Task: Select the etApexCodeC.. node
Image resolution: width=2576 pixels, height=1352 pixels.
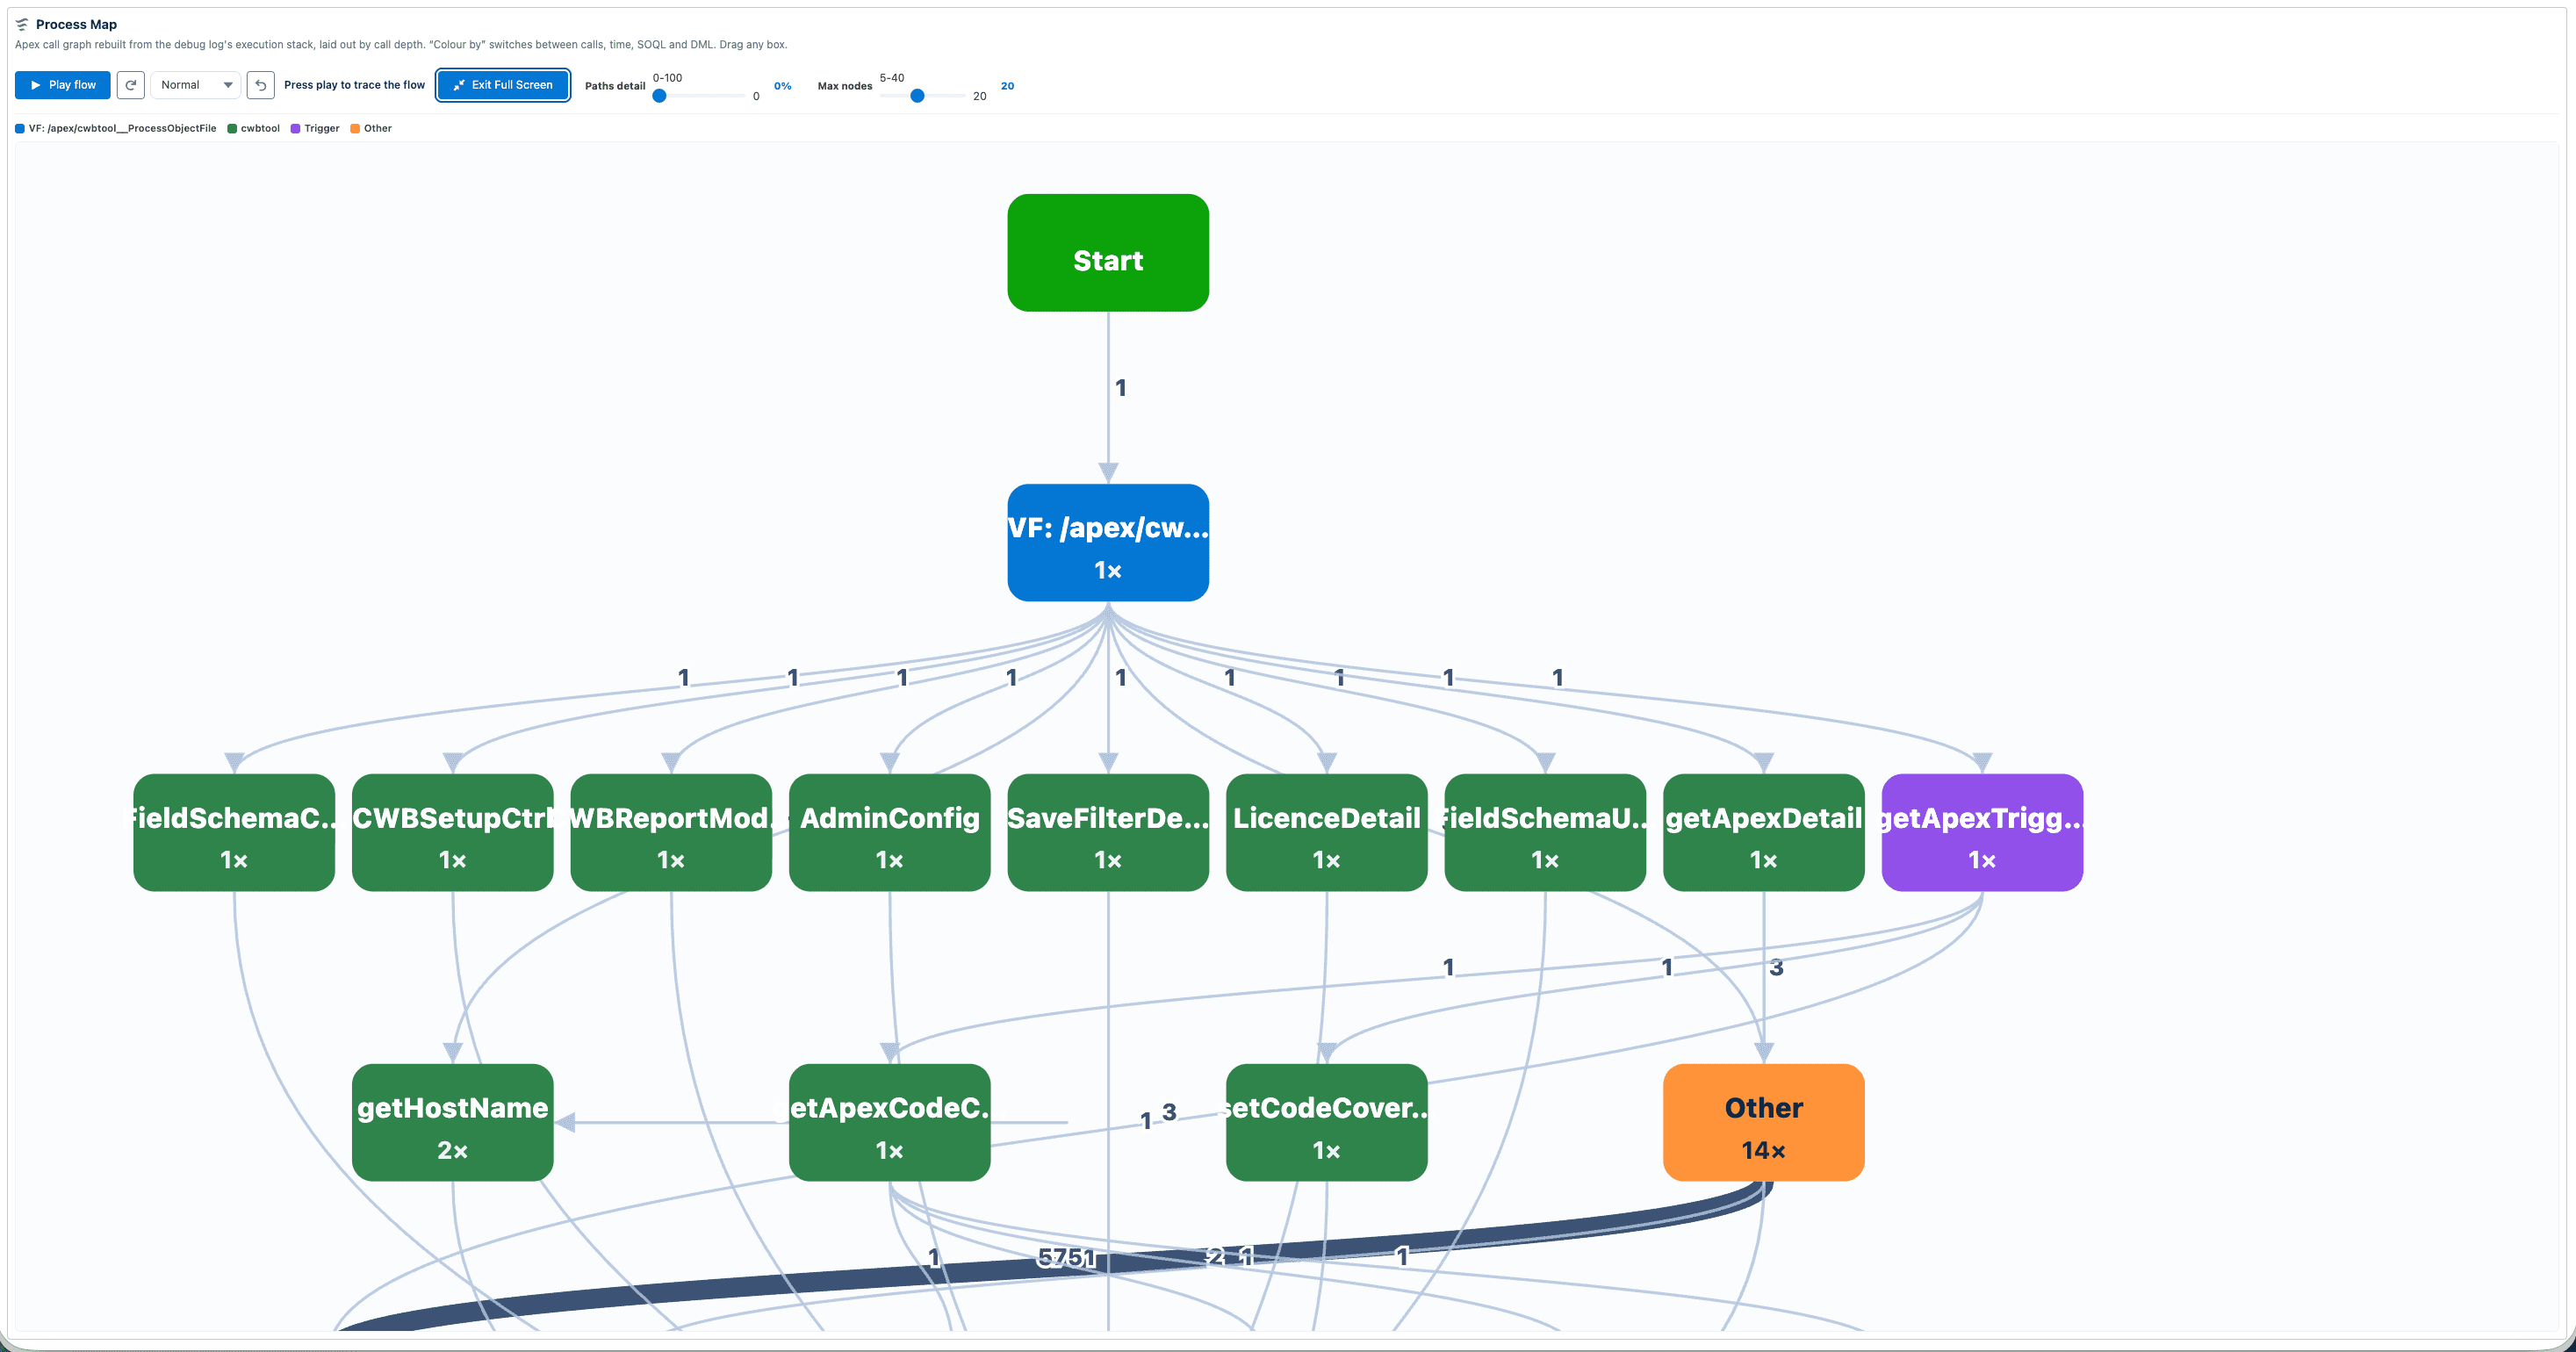Action: (x=890, y=1123)
